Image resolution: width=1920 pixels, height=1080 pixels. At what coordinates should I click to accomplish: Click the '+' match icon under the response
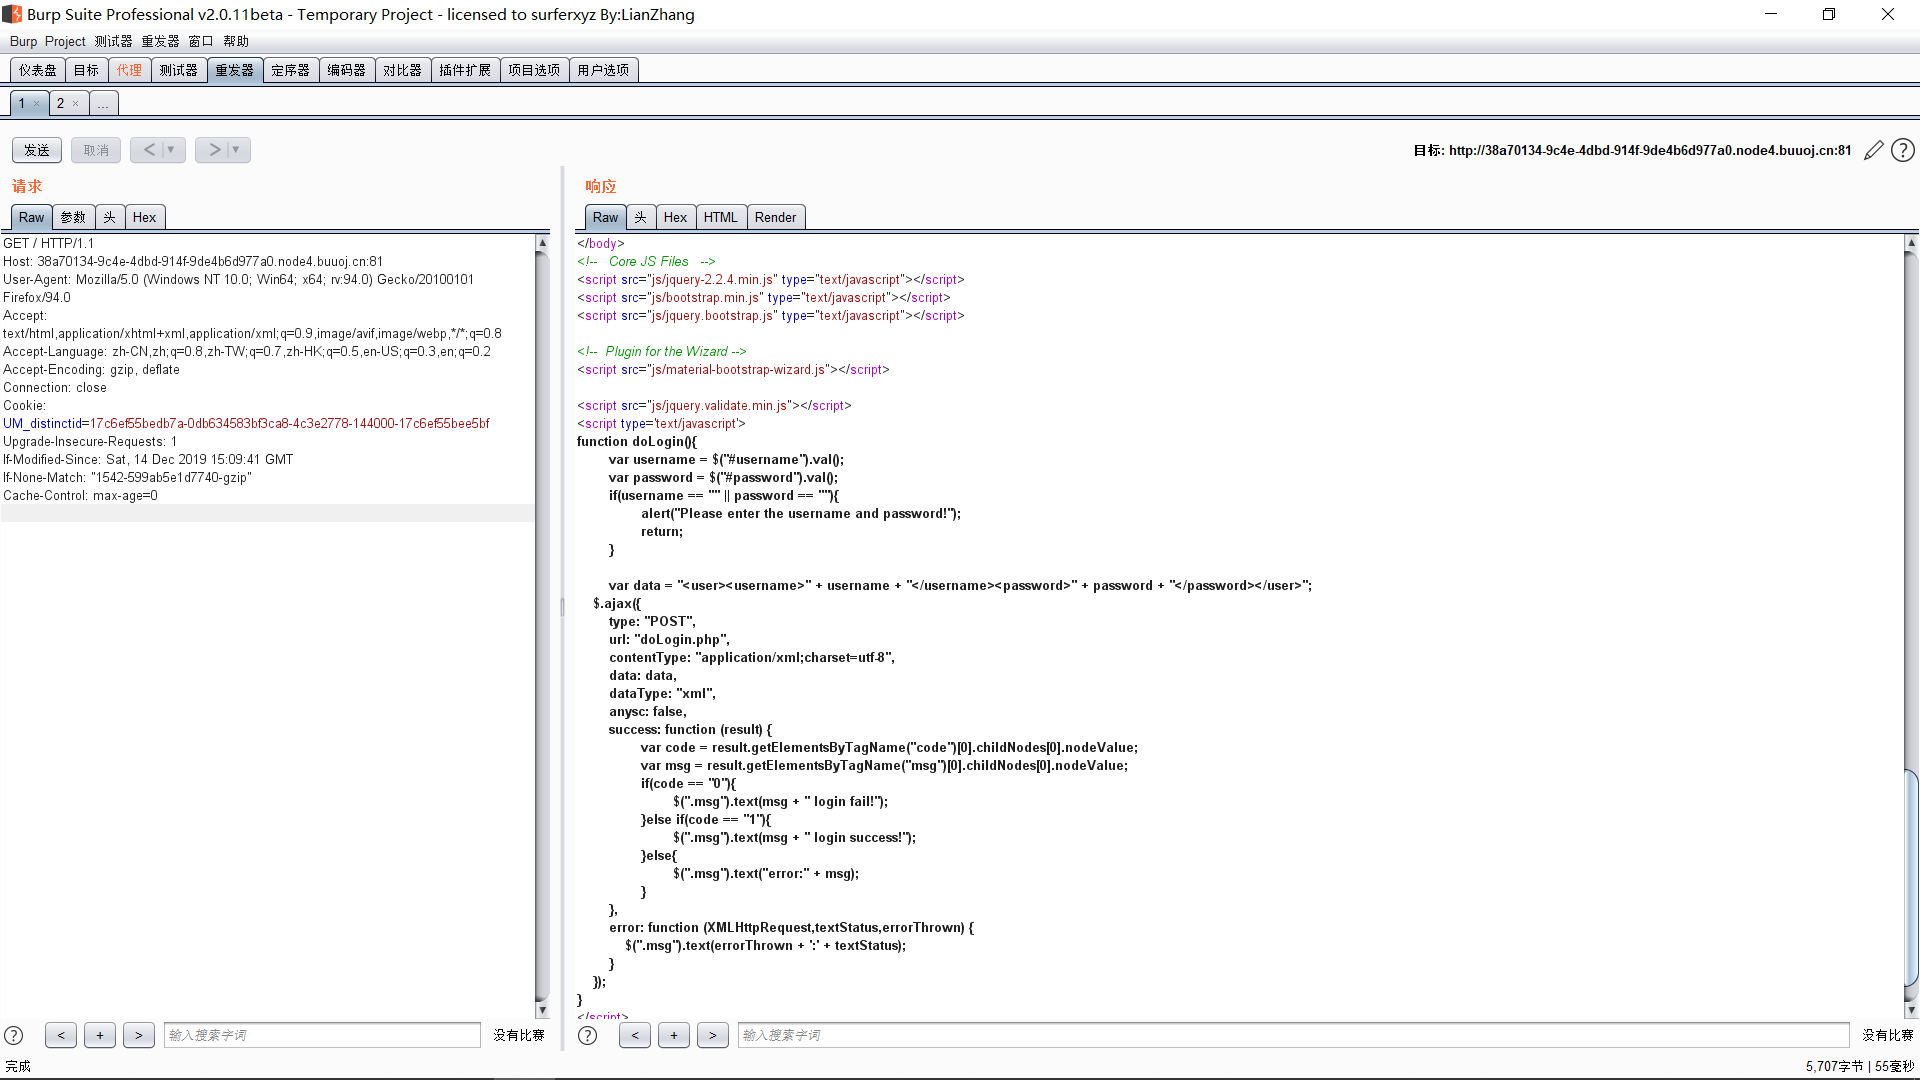coord(674,1035)
